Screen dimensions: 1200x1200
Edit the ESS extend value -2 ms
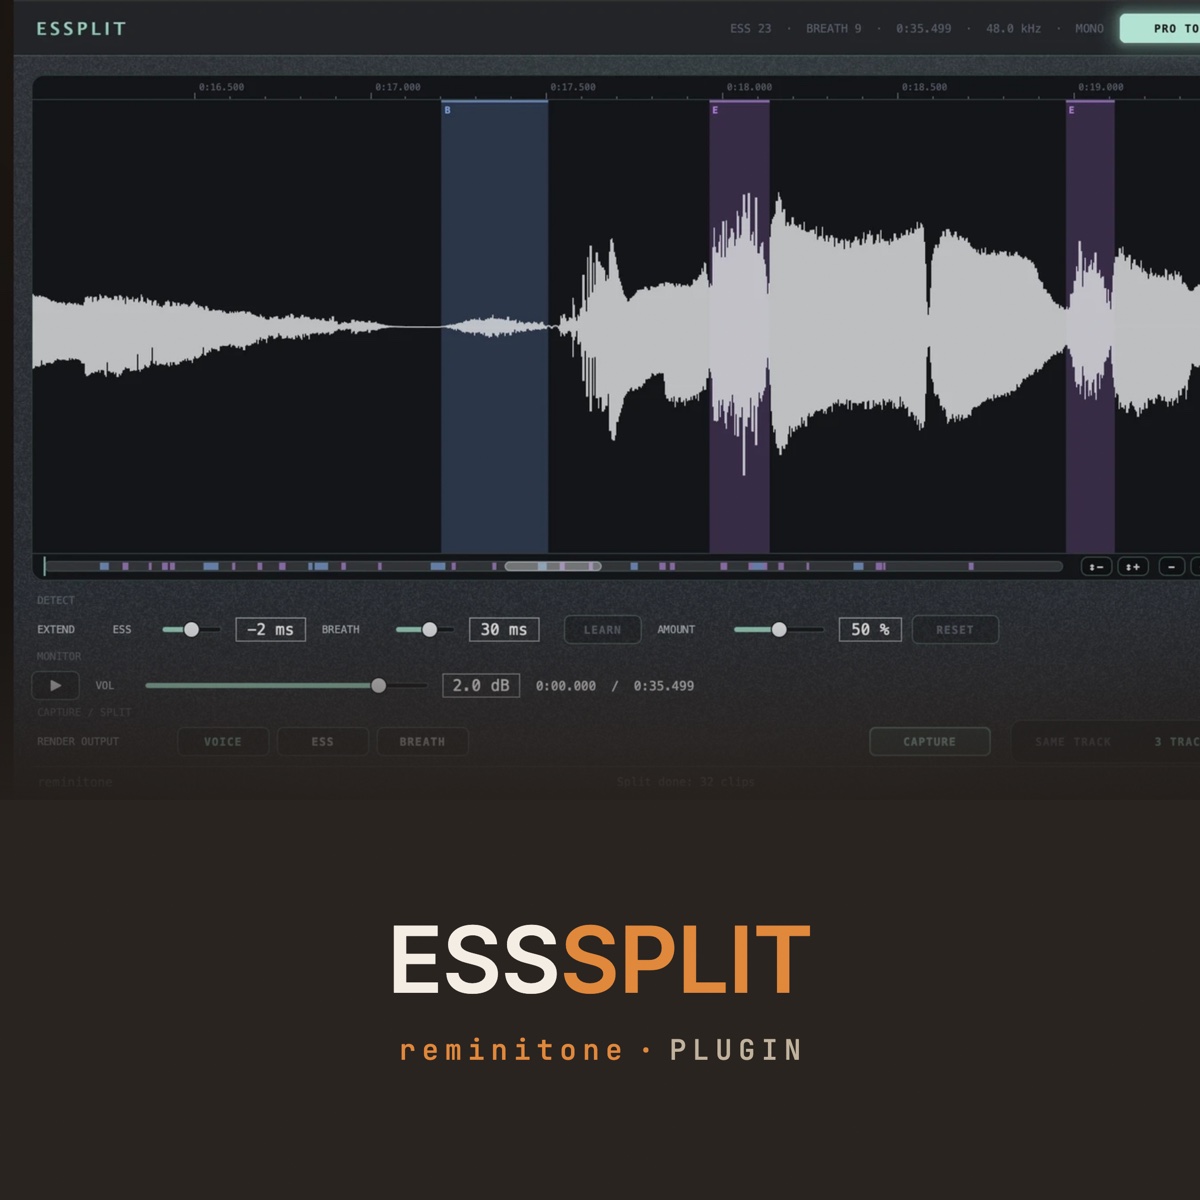270,630
